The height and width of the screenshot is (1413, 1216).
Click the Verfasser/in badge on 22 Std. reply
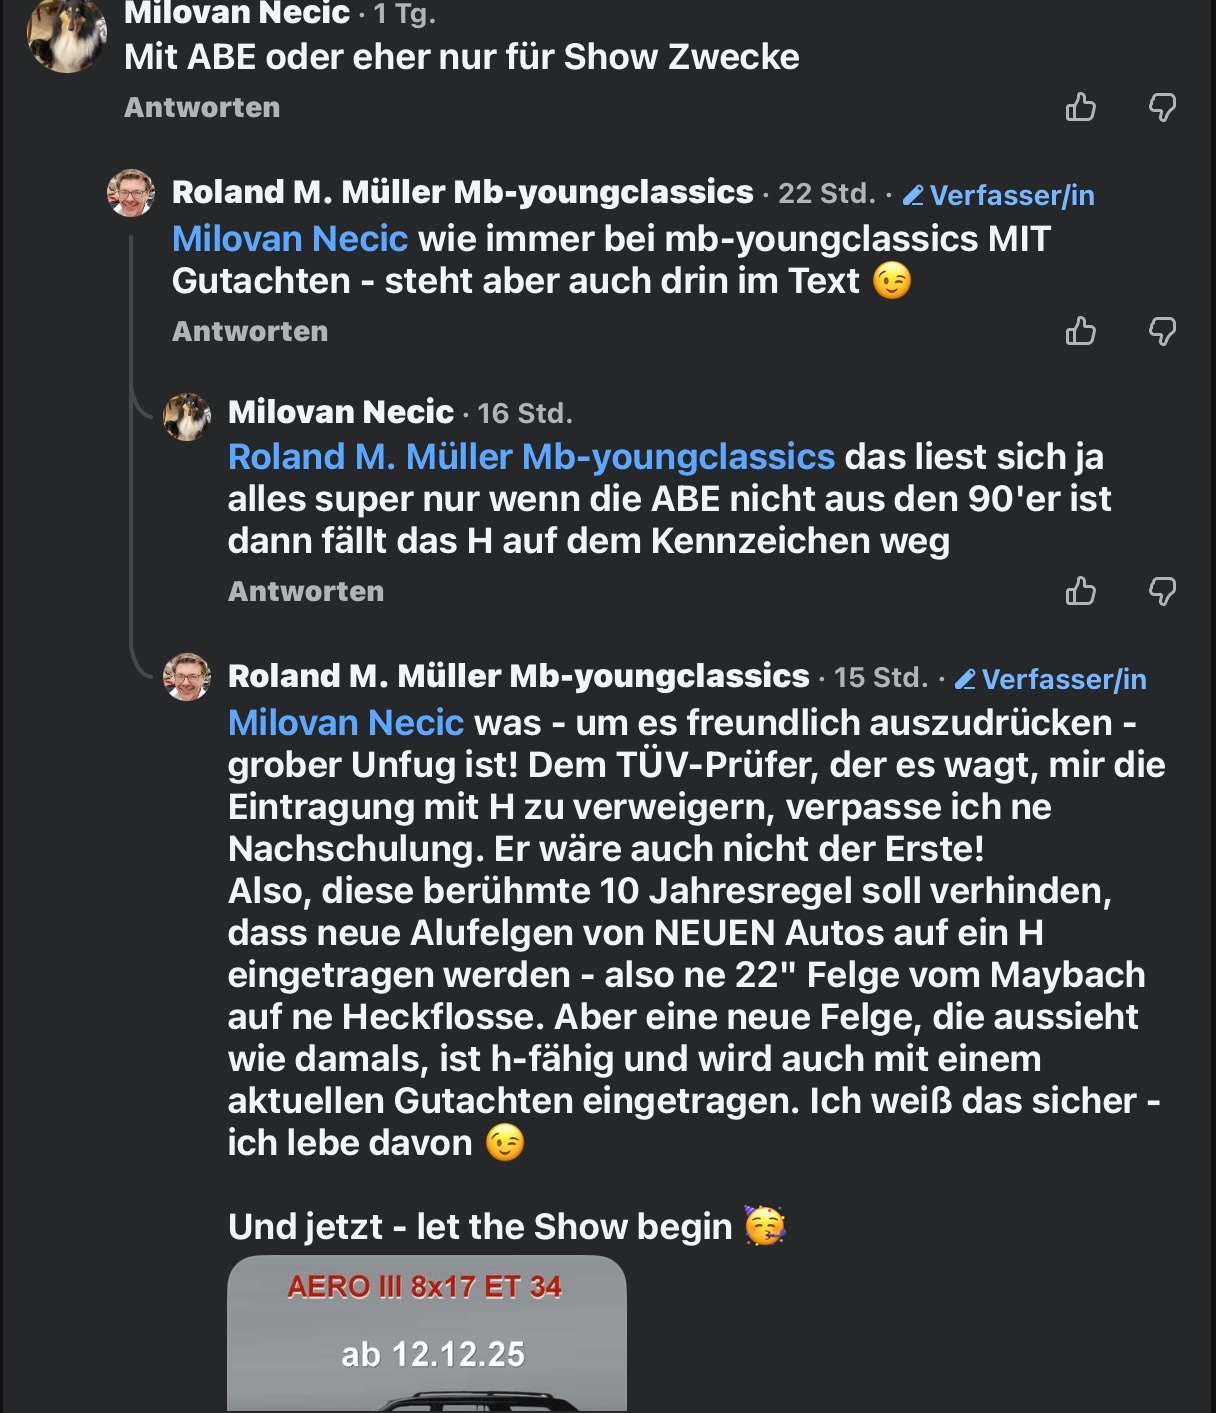(999, 195)
